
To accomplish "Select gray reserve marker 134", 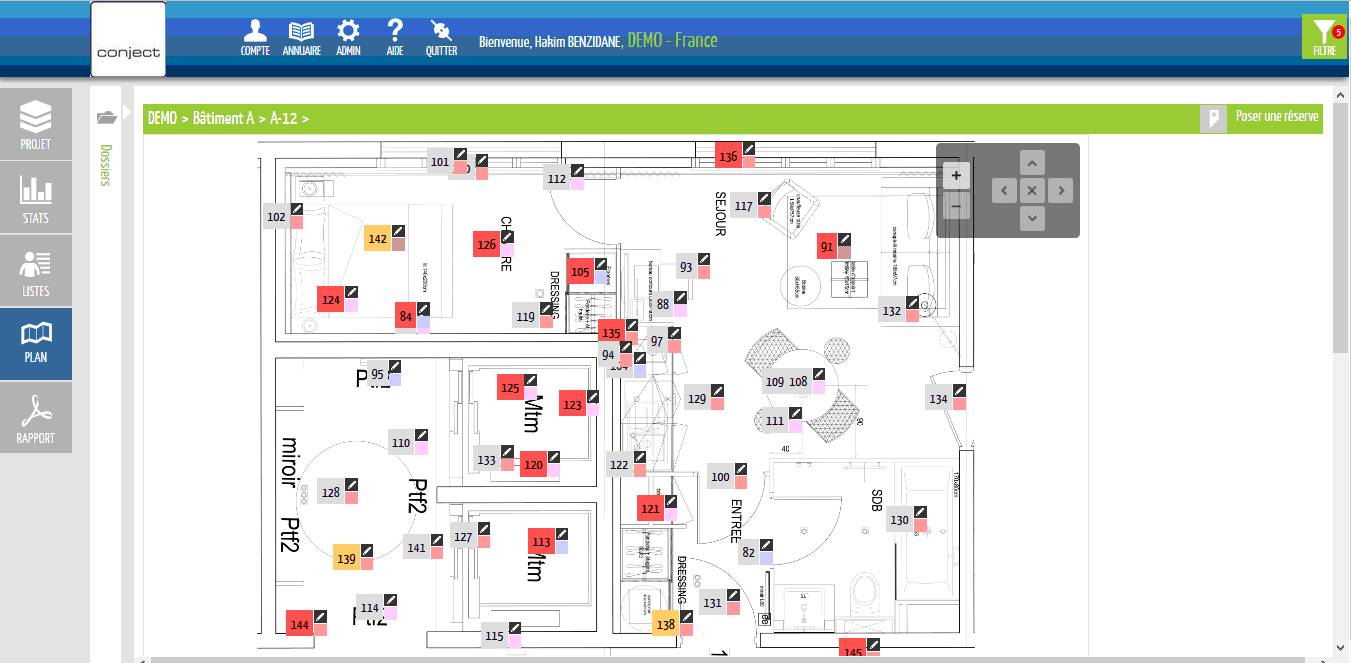I will pos(938,399).
